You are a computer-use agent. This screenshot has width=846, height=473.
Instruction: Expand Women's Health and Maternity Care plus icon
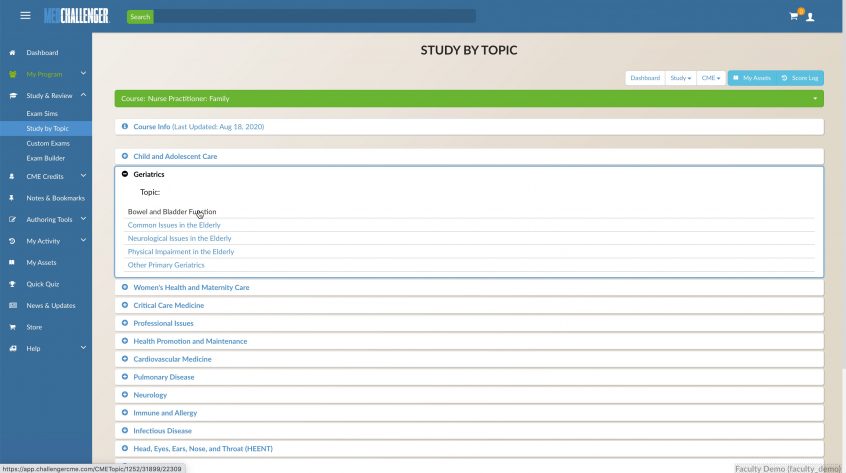click(x=125, y=287)
